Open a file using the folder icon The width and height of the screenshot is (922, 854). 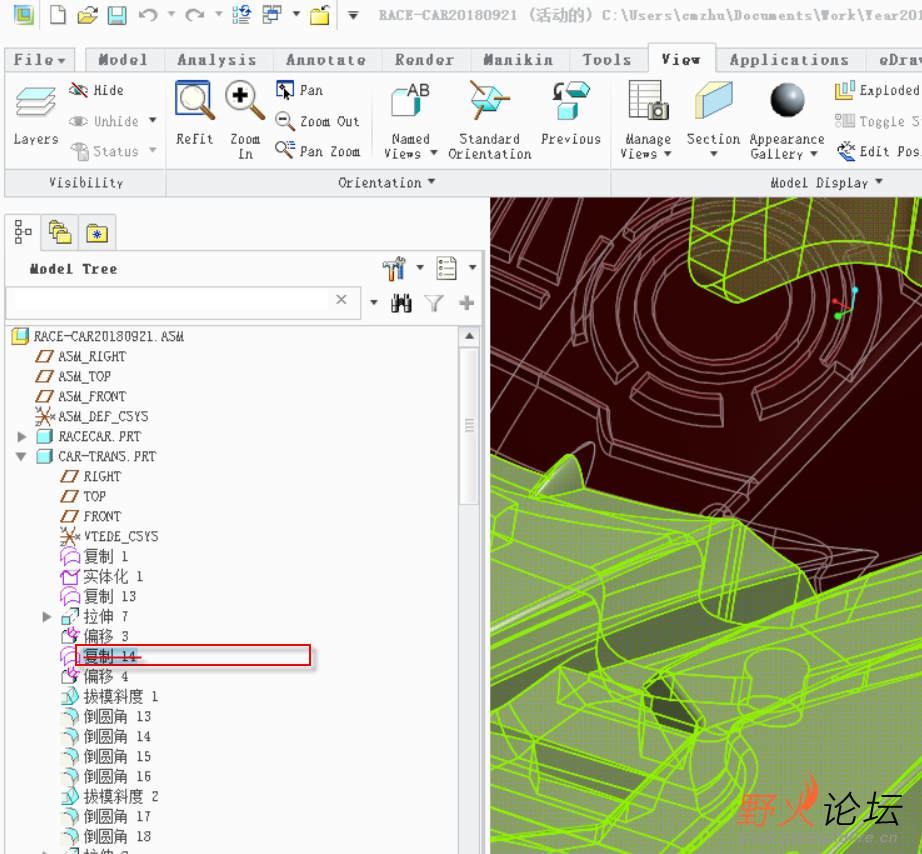click(87, 14)
